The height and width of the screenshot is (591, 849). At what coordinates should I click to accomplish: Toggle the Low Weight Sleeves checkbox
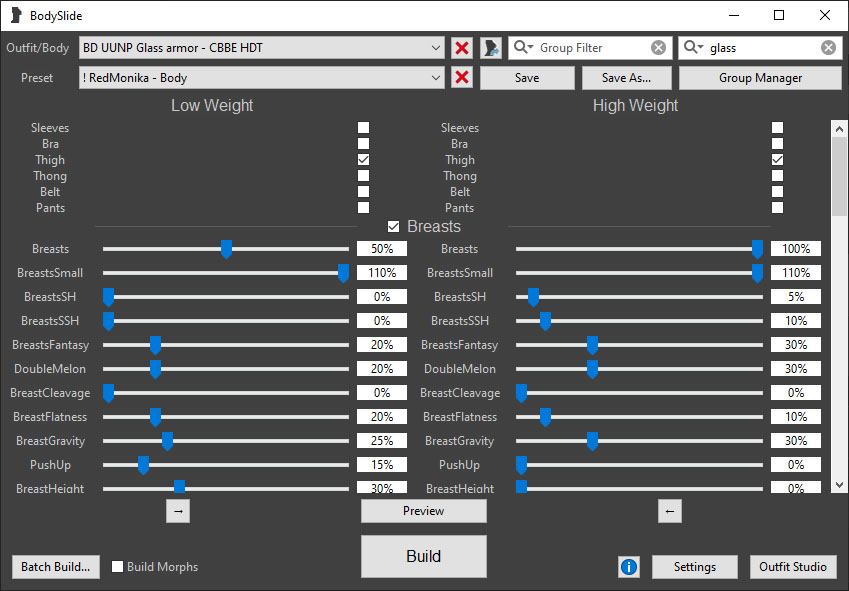click(x=363, y=128)
